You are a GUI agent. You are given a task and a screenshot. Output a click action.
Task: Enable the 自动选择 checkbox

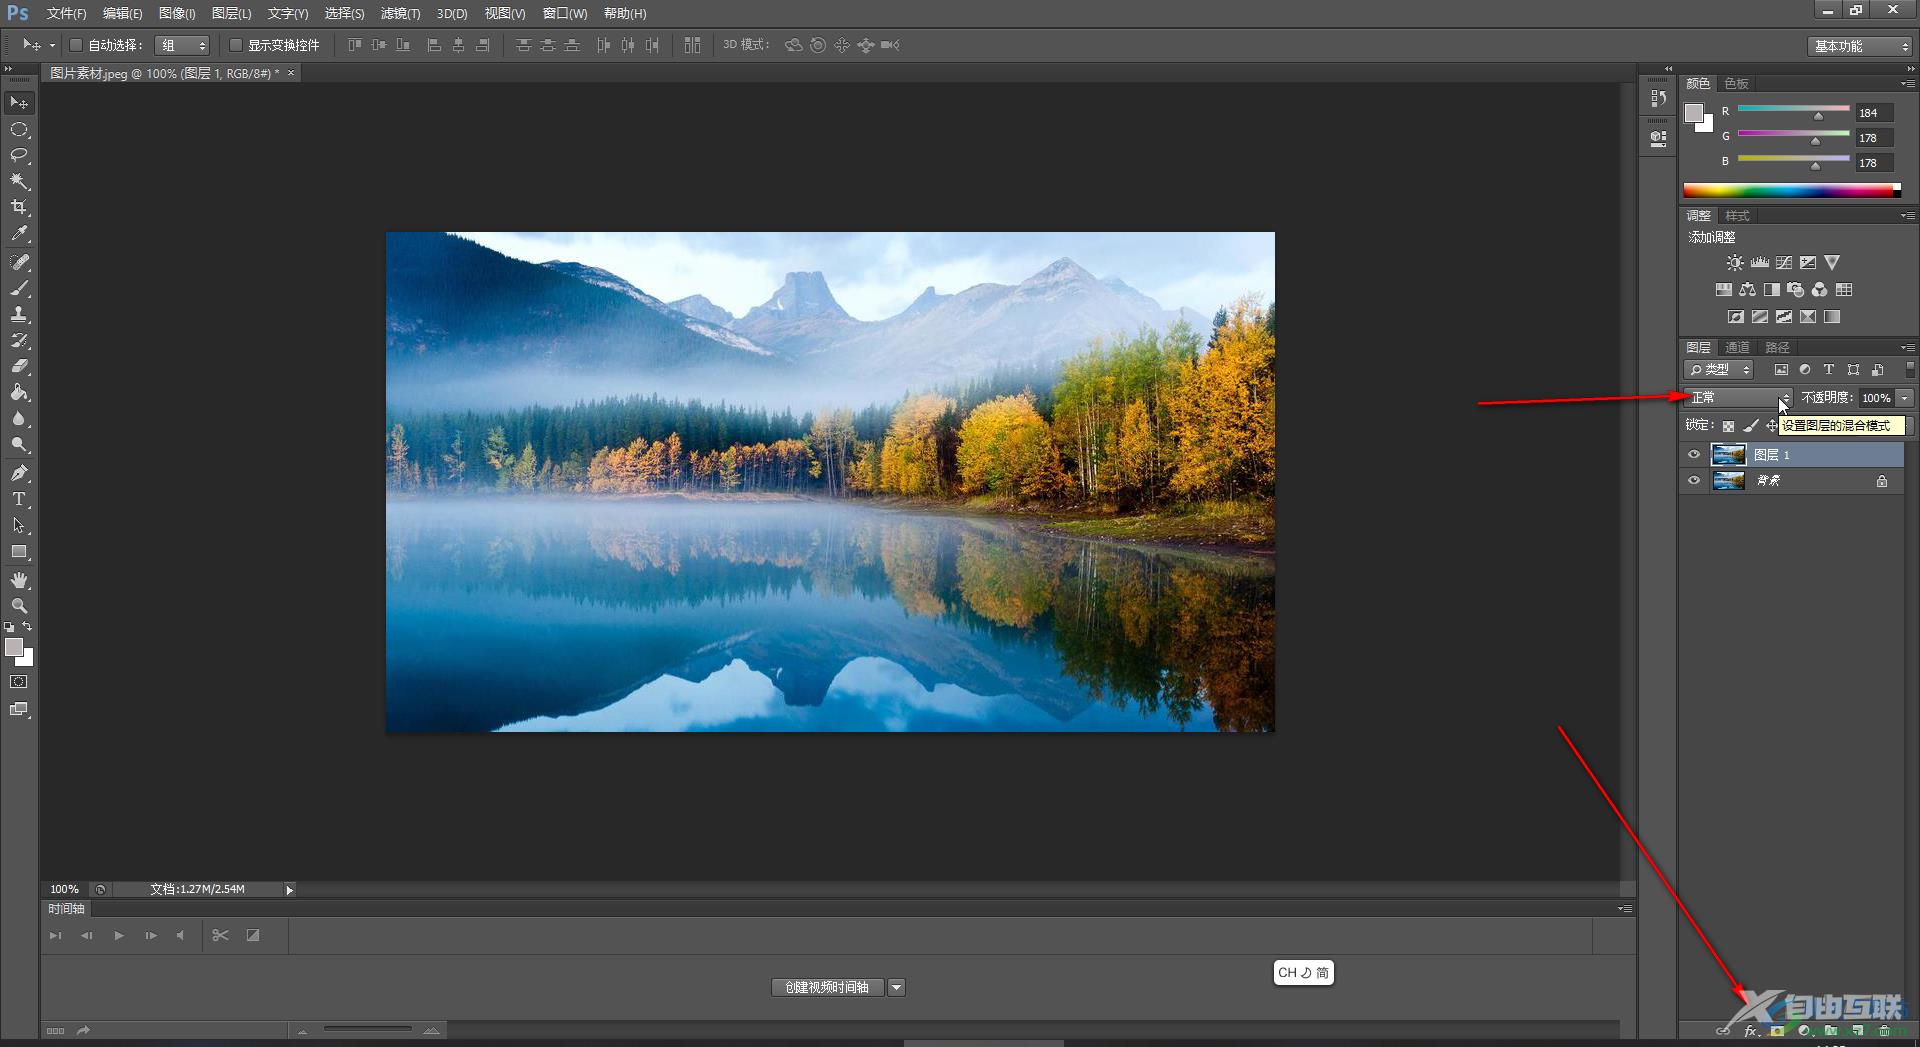(75, 45)
